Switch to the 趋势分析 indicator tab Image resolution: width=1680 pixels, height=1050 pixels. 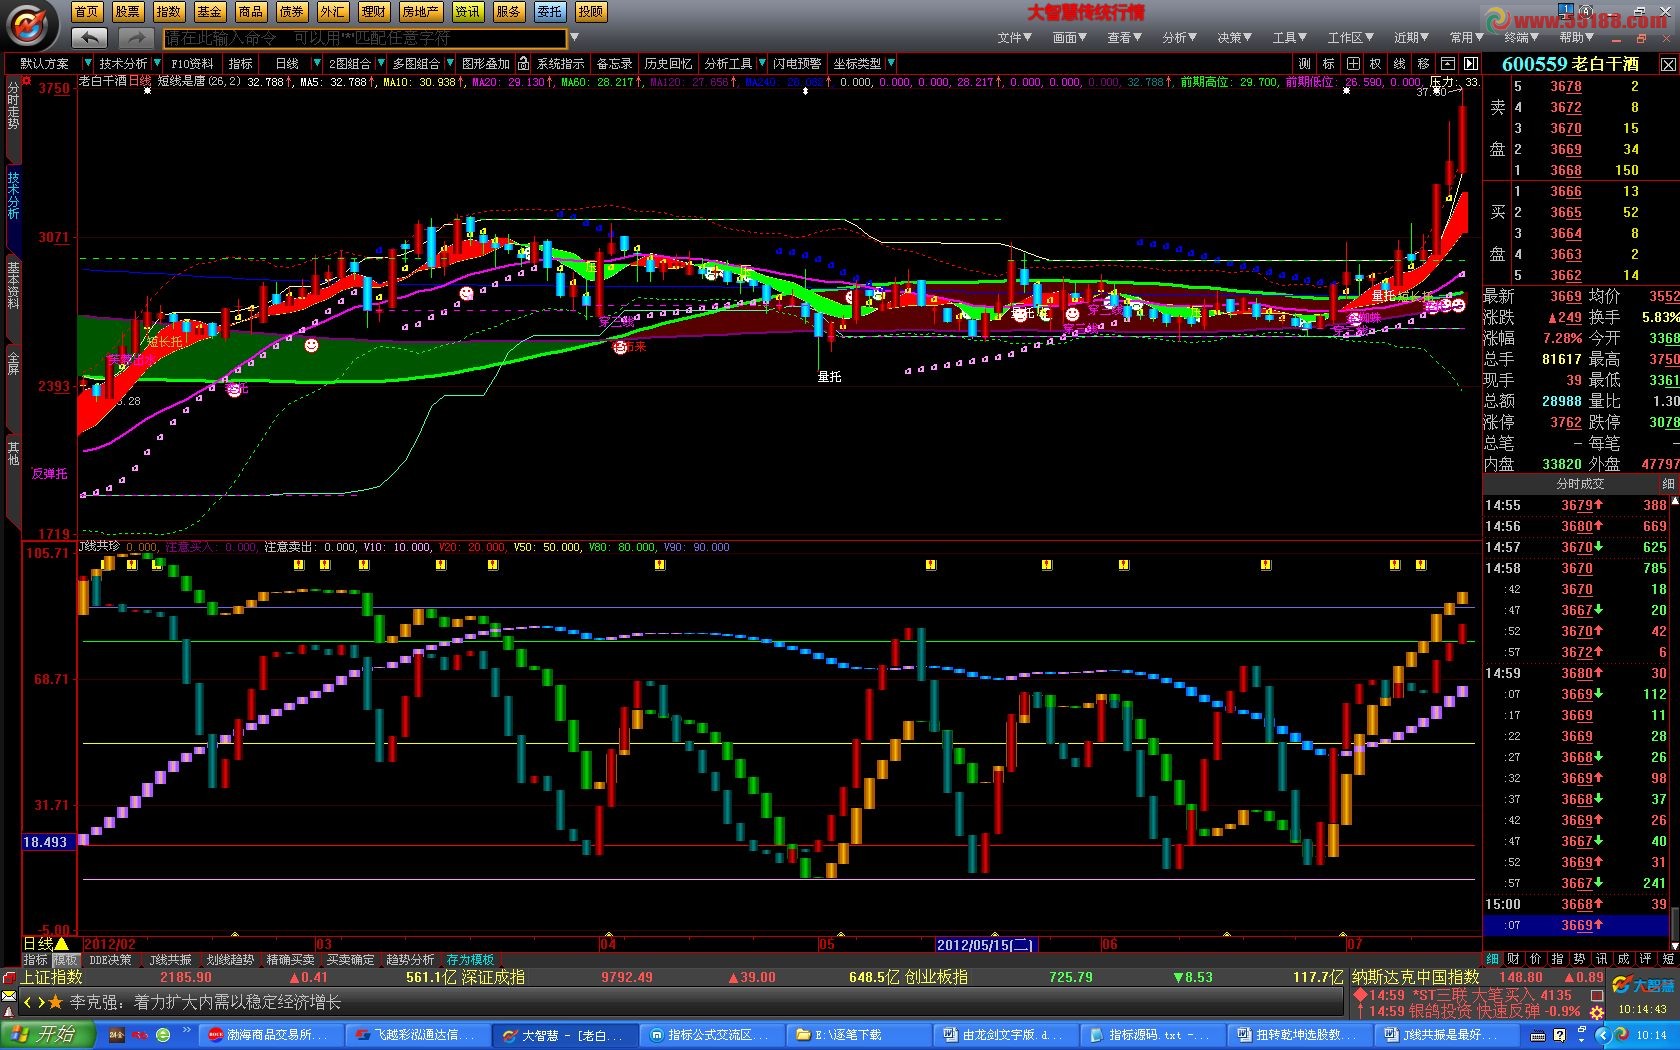coord(410,960)
